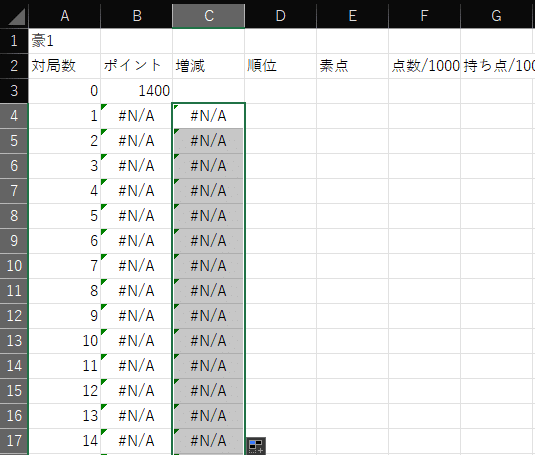Image resolution: width=535 pixels, height=455 pixels.
Task: Select column B header
Action: click(x=136, y=16)
